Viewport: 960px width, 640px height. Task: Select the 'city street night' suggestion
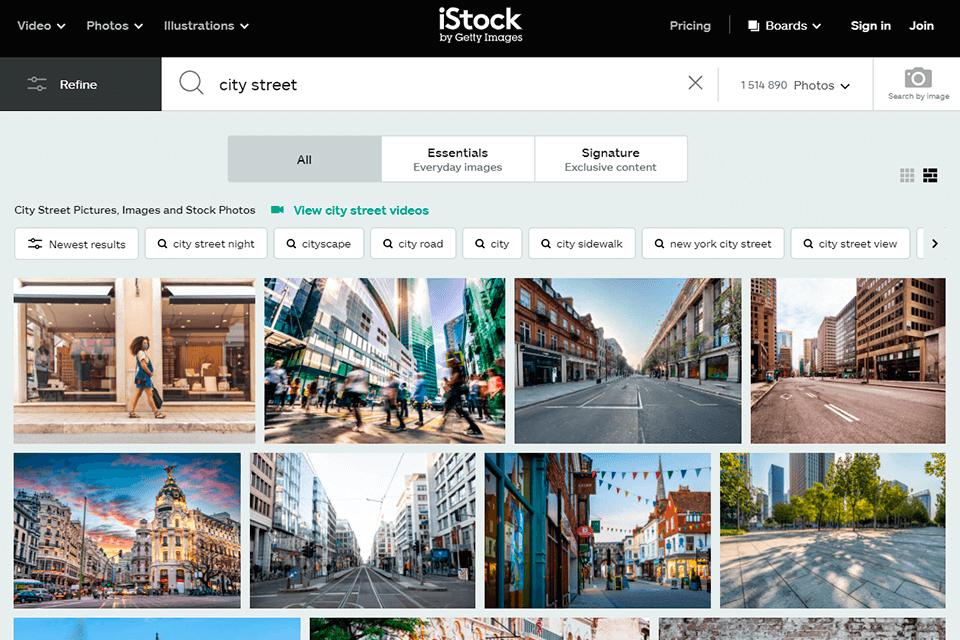[206, 244]
